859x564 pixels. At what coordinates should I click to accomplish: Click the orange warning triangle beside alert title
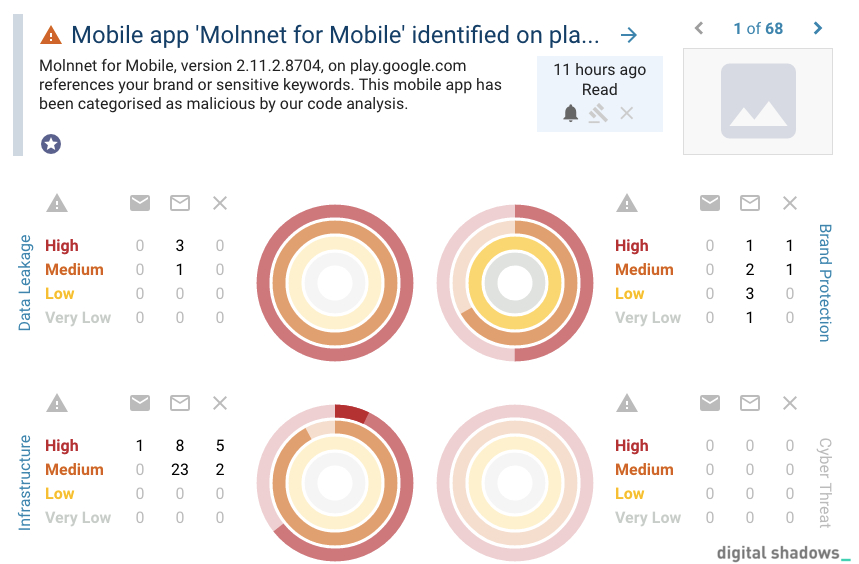click(51, 35)
